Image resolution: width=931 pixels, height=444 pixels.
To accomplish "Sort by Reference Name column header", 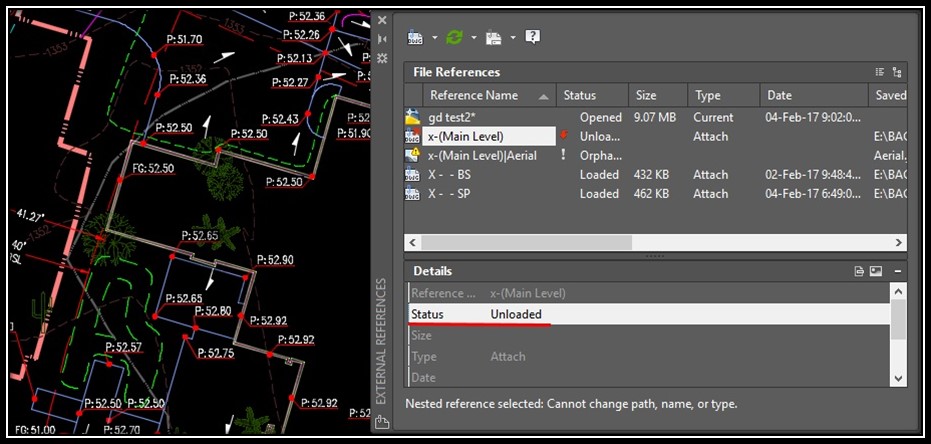I will pyautogui.click(x=489, y=95).
